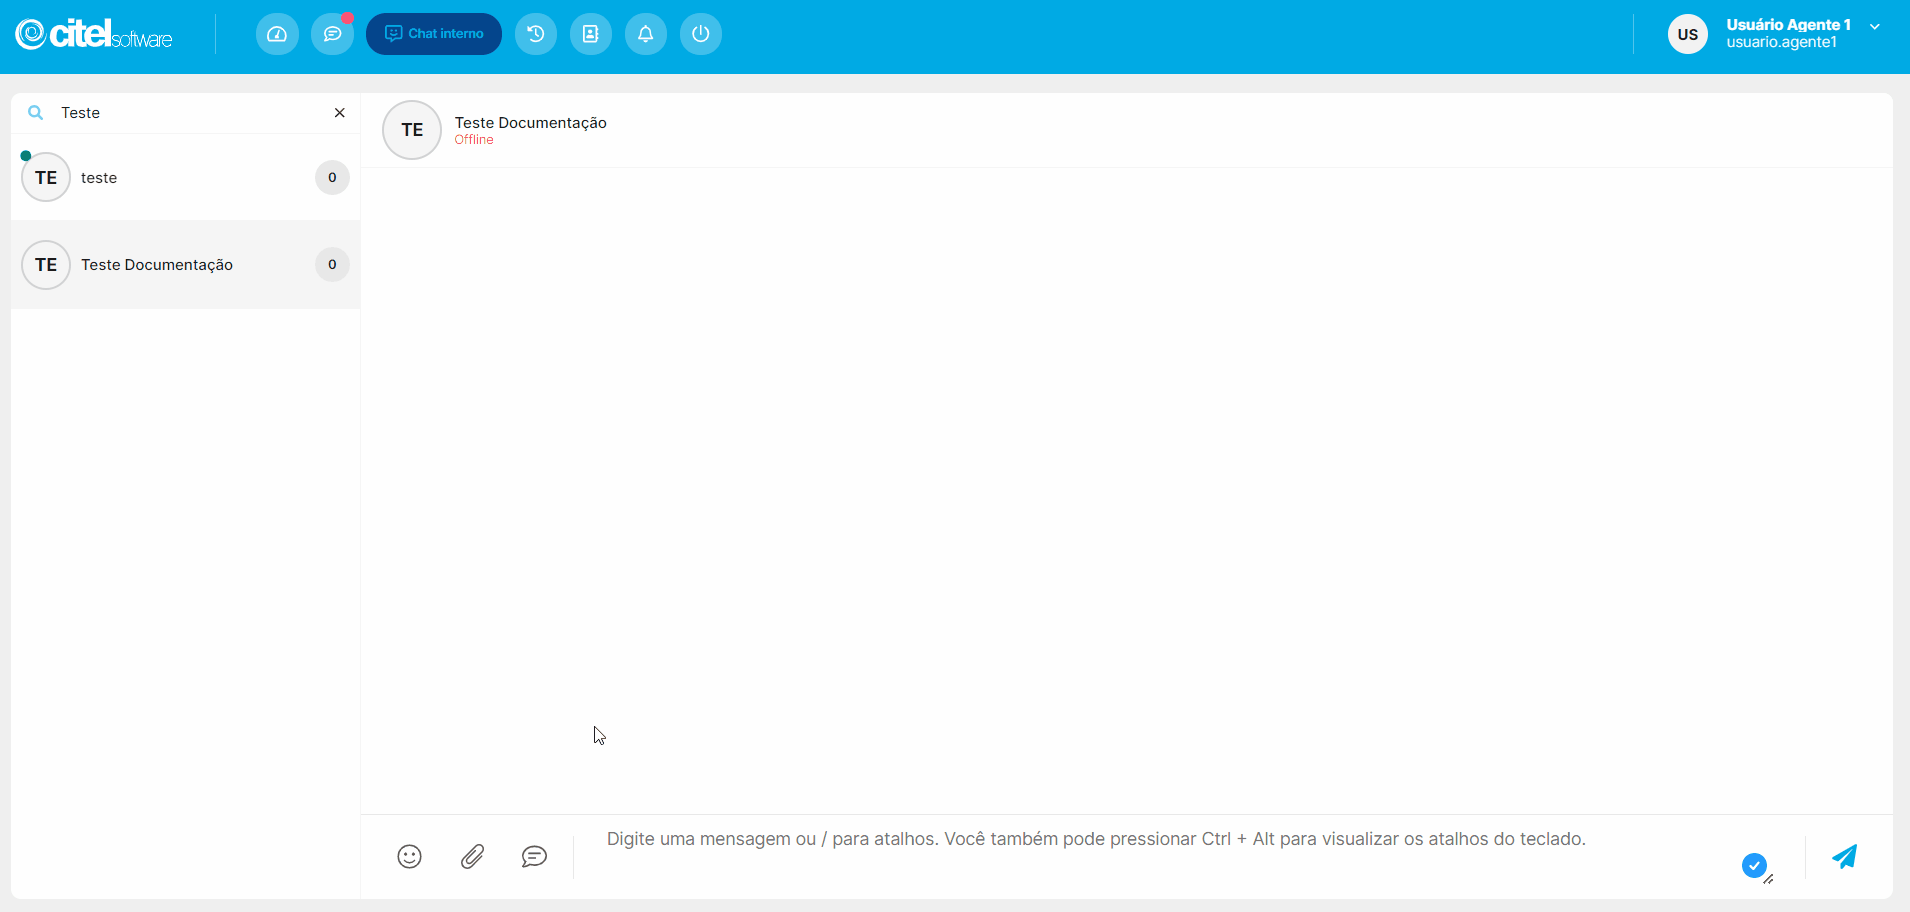Viewport: 1910px width, 912px height.
Task: Open the contacts book icon
Action: click(x=591, y=34)
